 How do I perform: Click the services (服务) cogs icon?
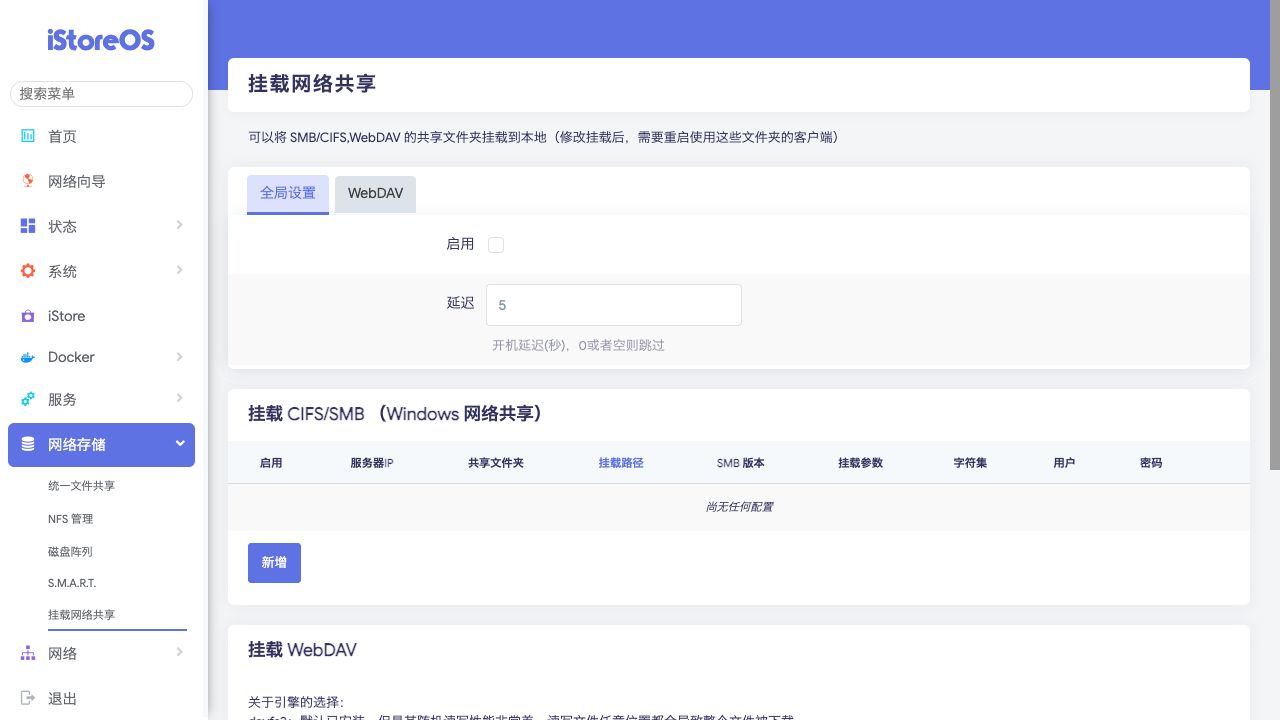pos(28,399)
